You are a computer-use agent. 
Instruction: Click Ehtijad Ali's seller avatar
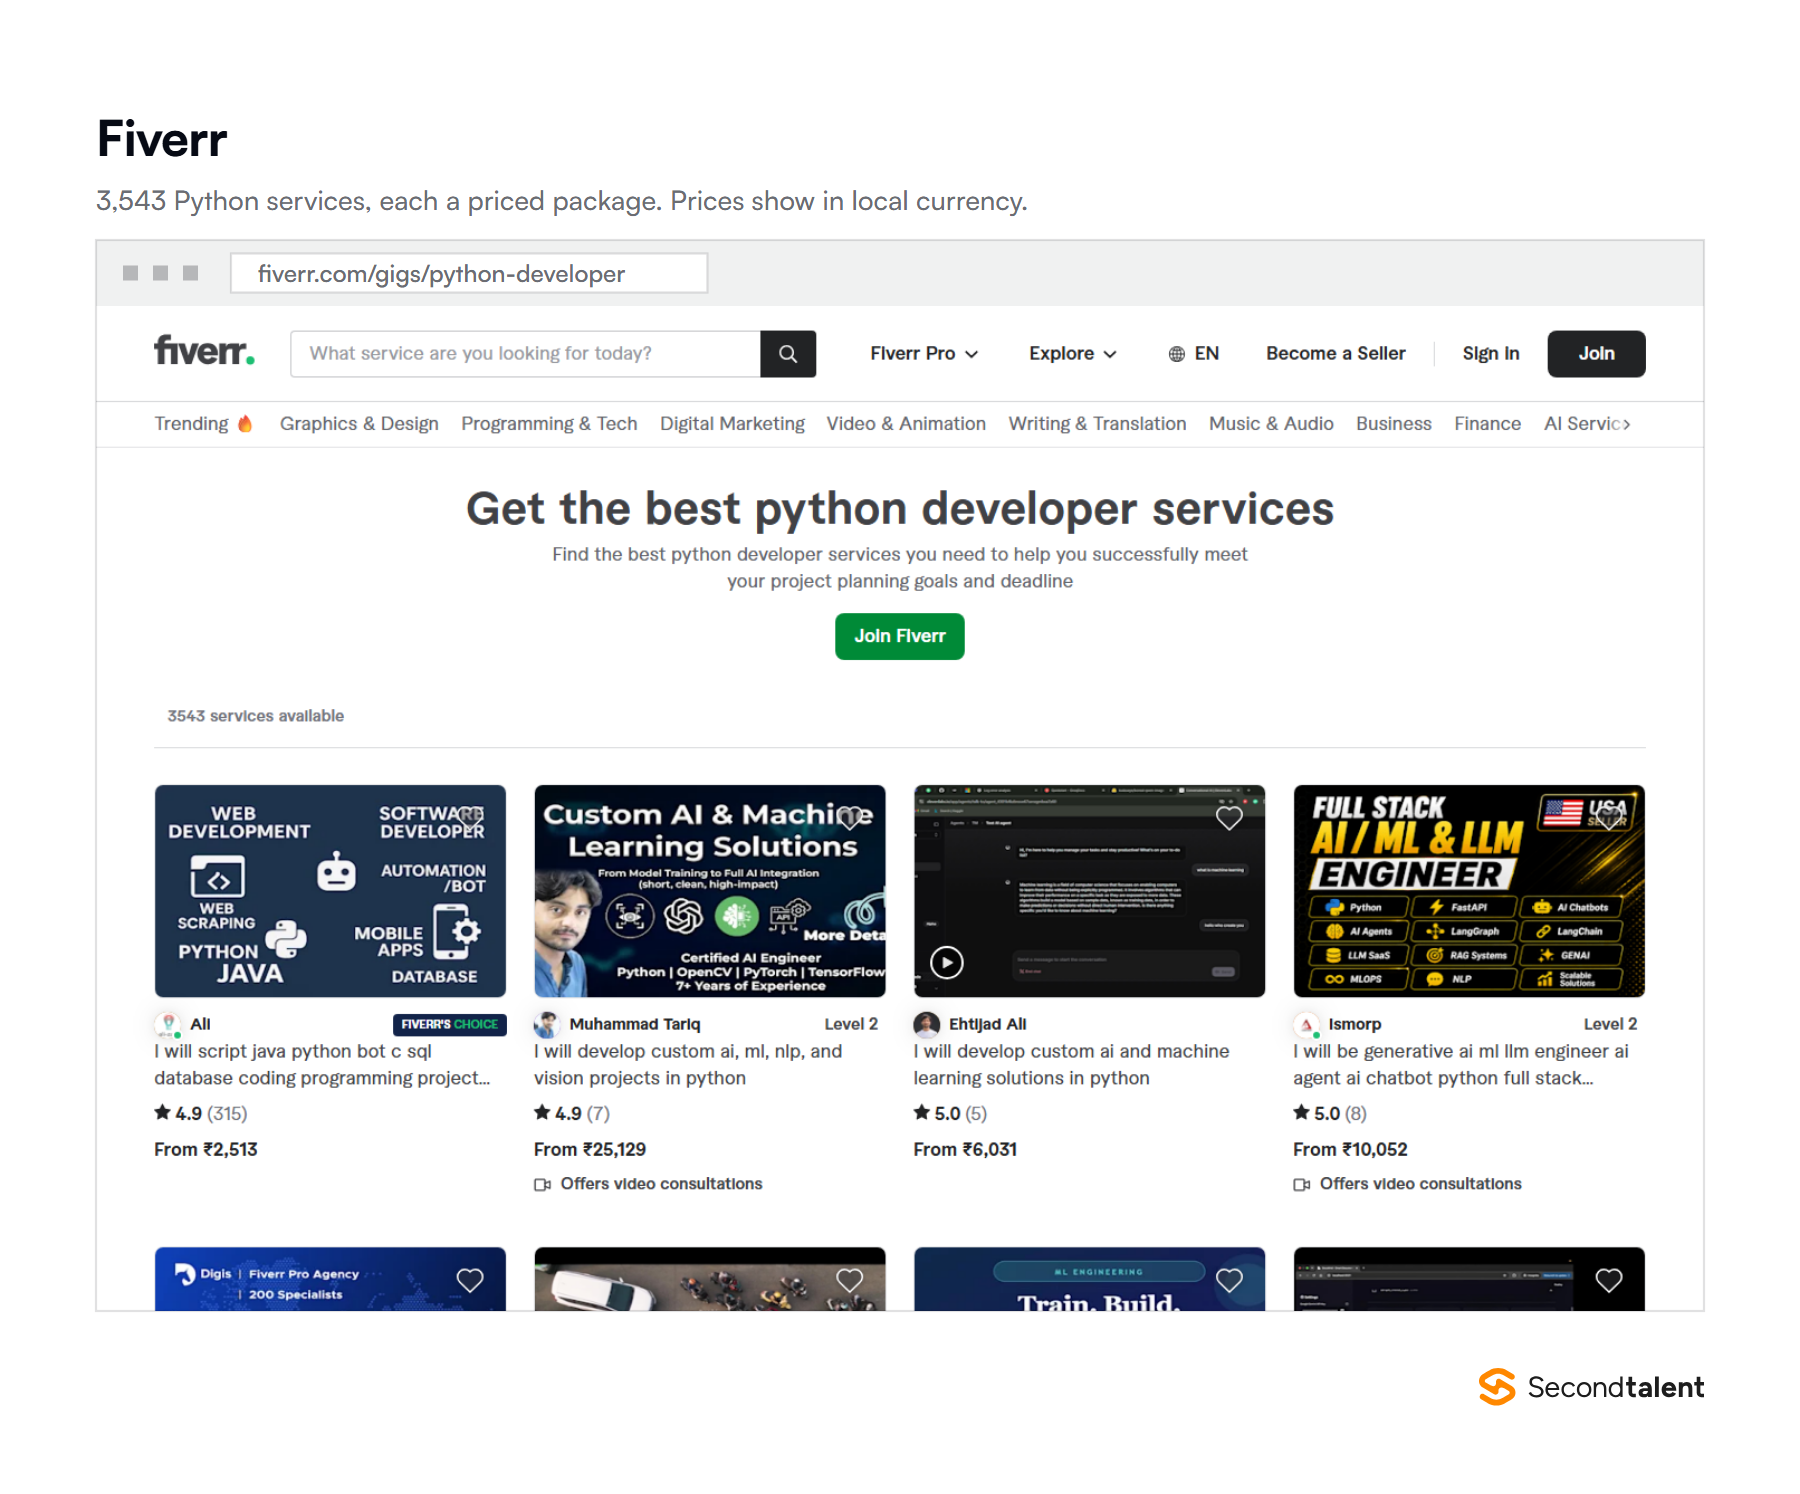tap(927, 1024)
